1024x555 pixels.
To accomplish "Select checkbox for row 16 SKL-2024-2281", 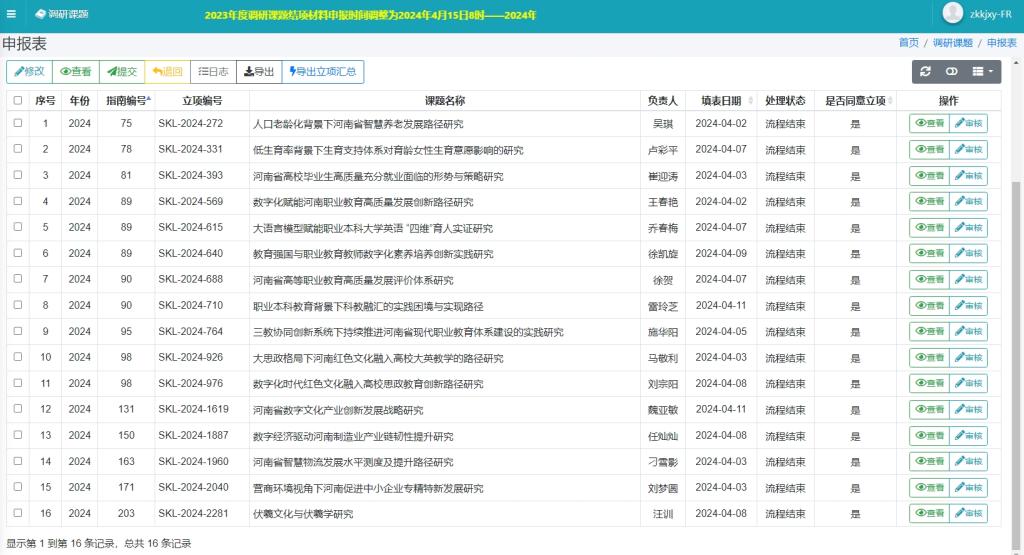I will (17, 513).
